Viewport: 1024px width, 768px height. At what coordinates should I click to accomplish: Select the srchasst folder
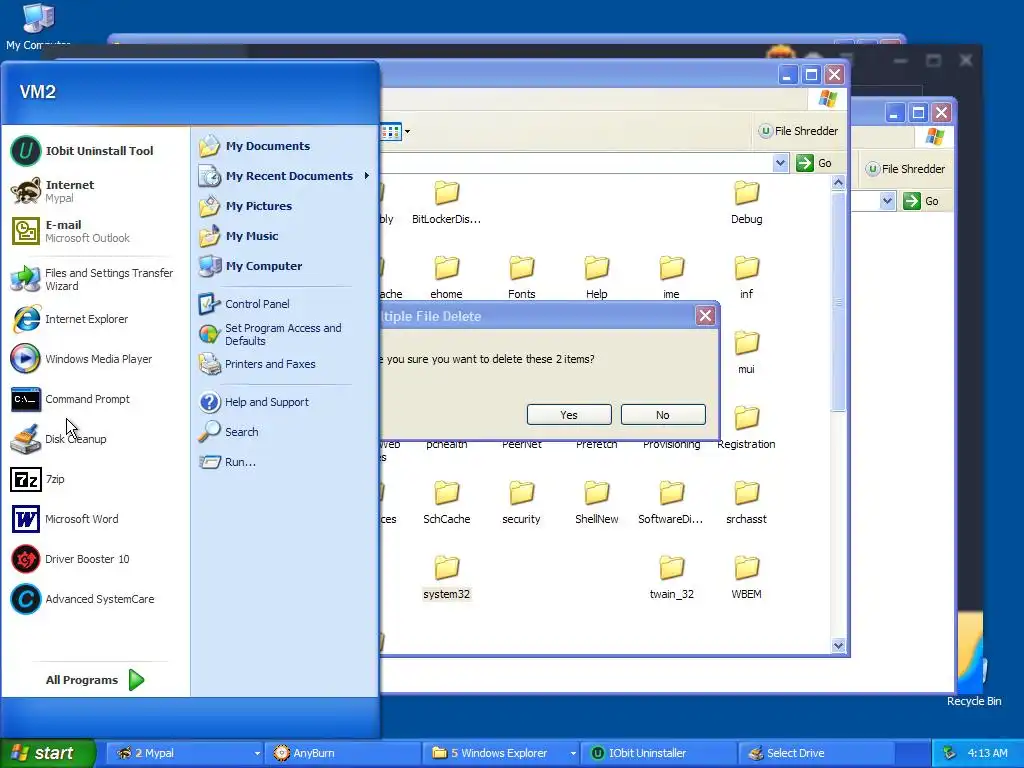click(x=746, y=503)
